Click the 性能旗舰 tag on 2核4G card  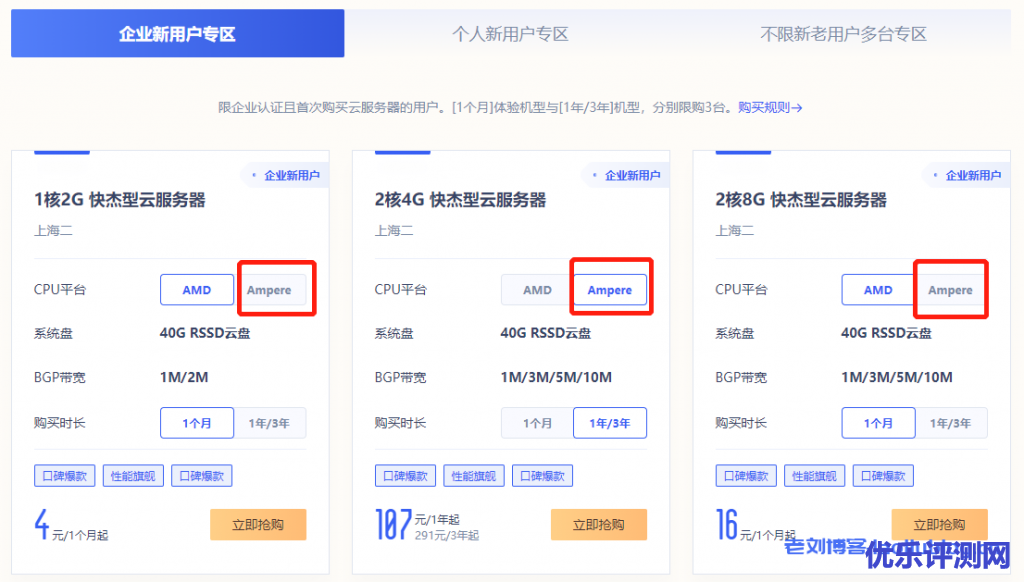pos(476,476)
